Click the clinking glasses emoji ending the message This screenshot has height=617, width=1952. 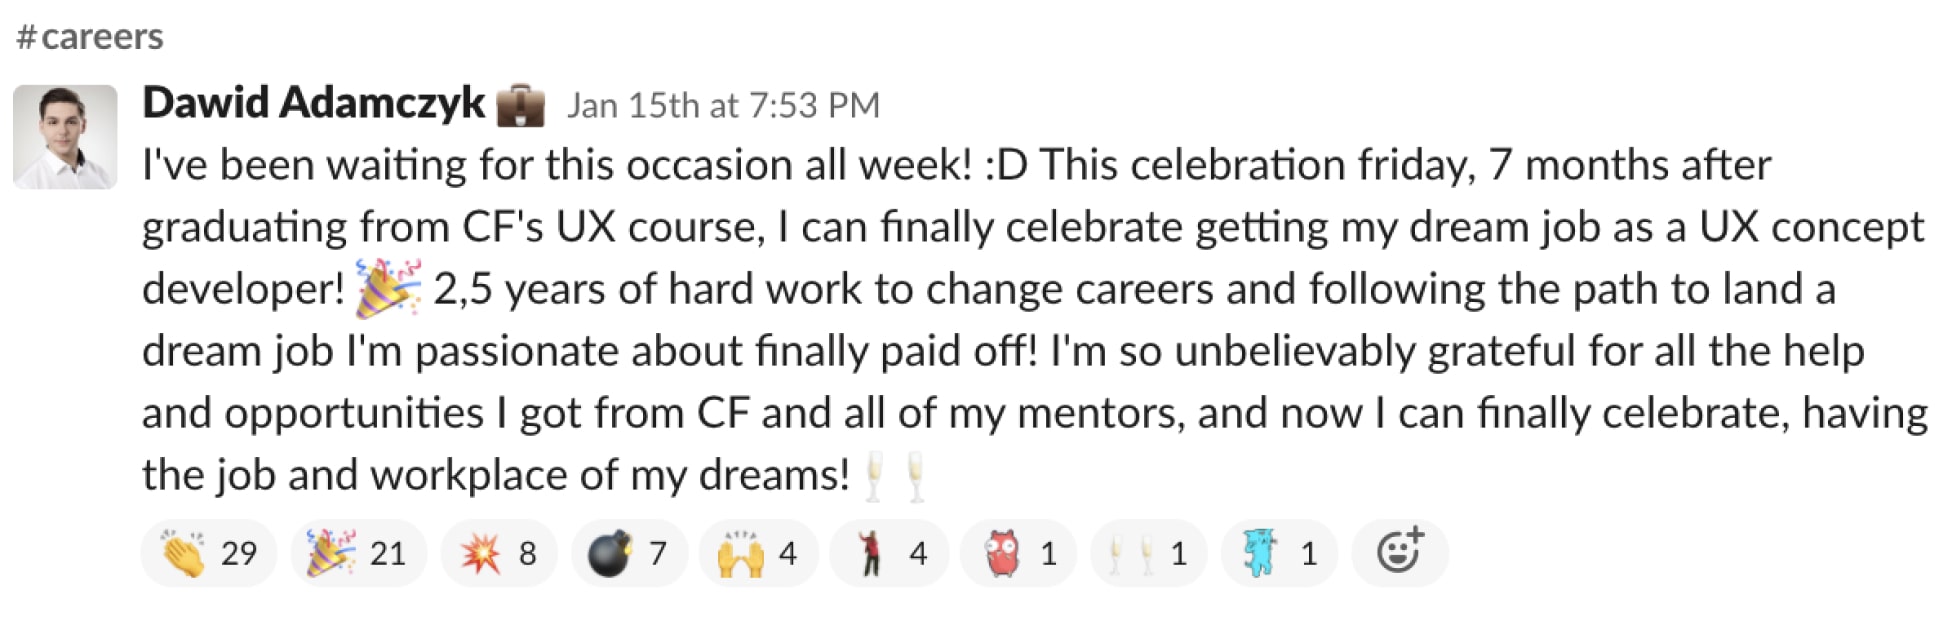tap(893, 476)
